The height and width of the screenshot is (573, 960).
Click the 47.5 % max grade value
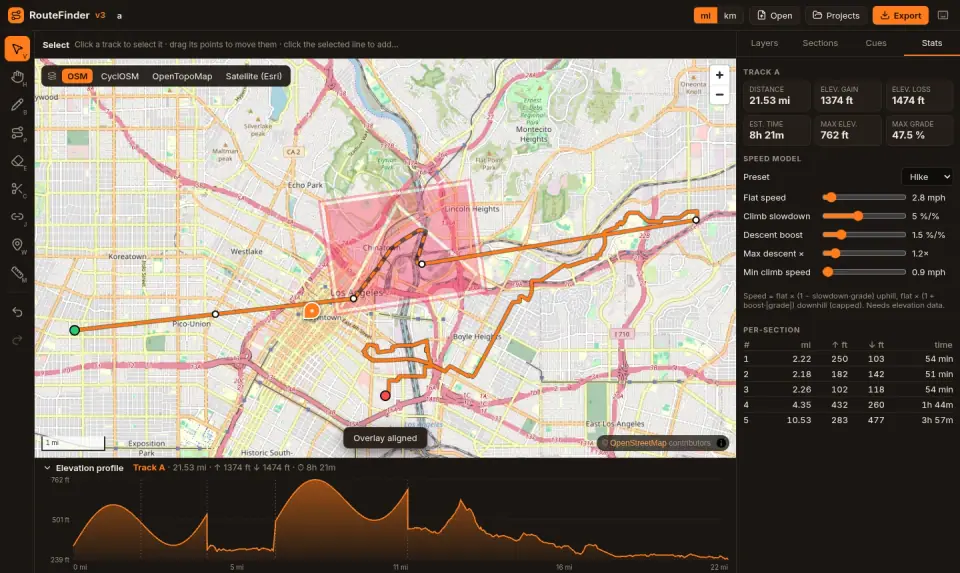[x=908, y=135]
